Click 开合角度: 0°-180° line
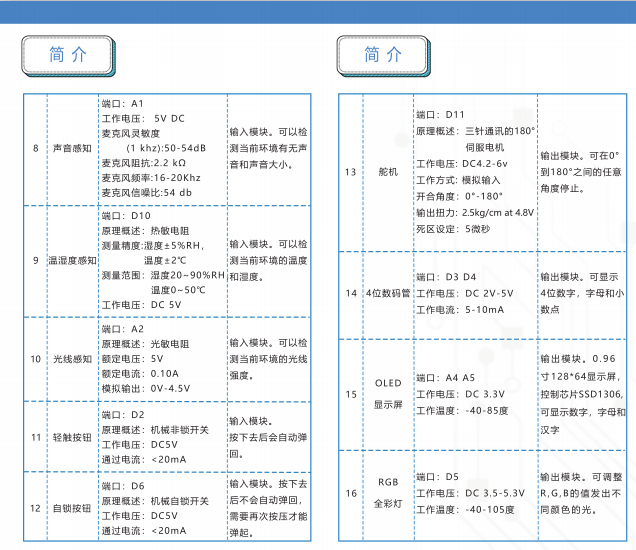Viewport: 636px width, 550px height. point(460,196)
